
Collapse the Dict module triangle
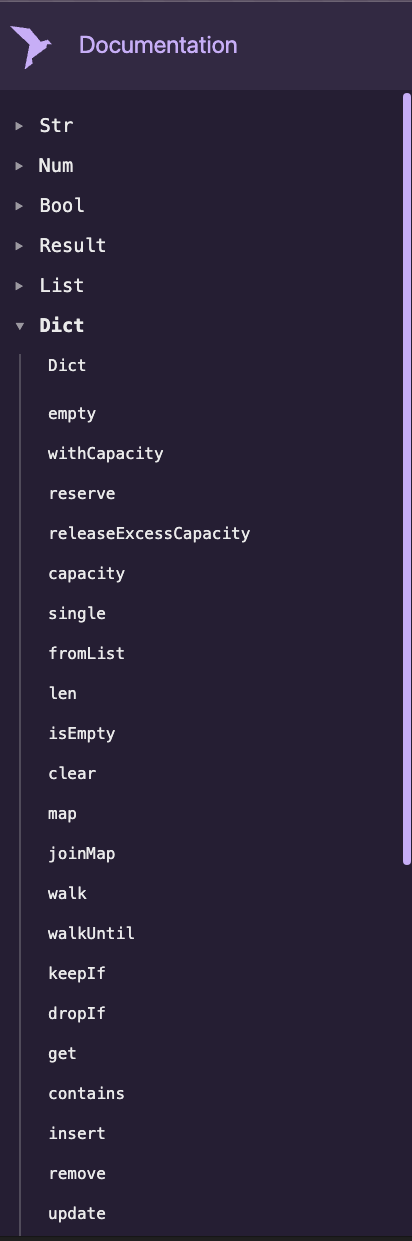pos(19,326)
